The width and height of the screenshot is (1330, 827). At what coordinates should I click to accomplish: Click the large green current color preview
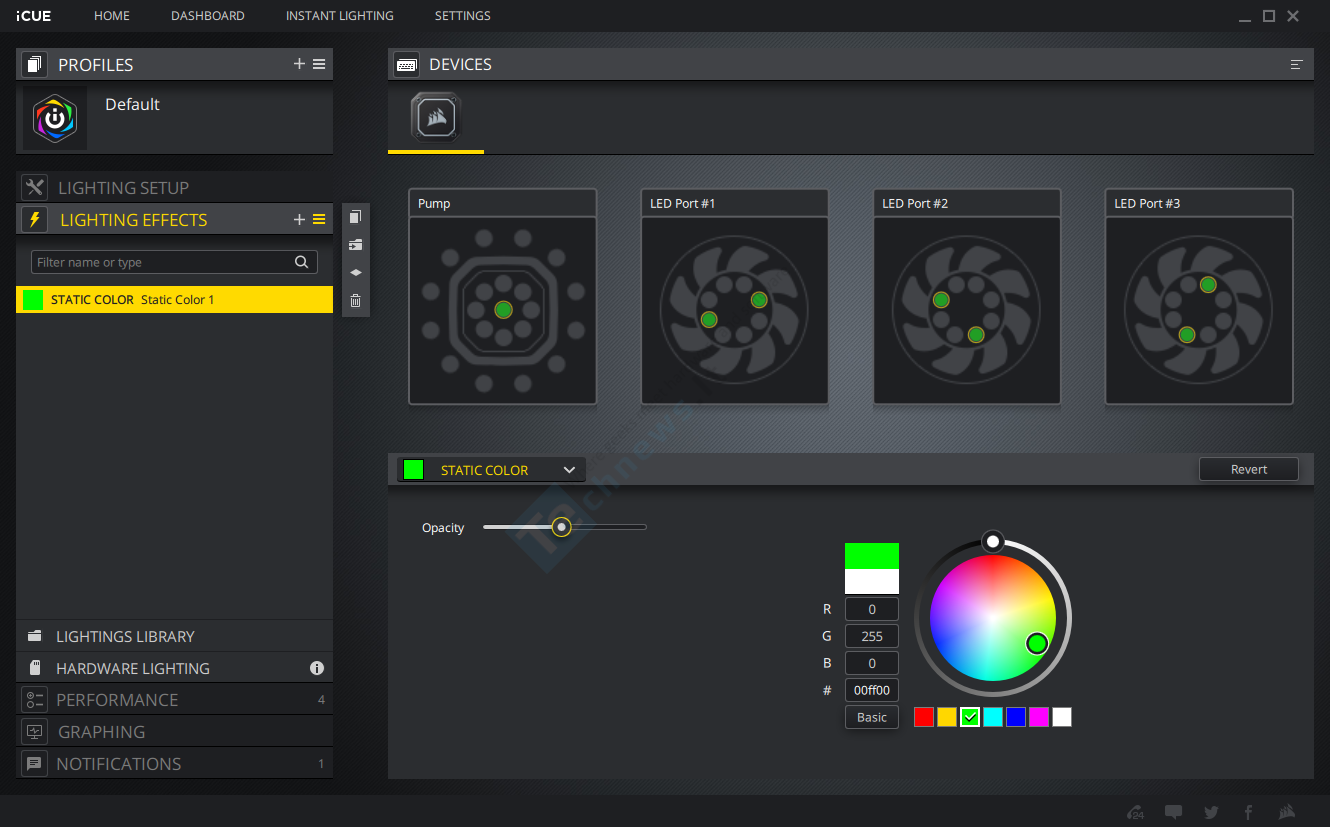(x=872, y=556)
